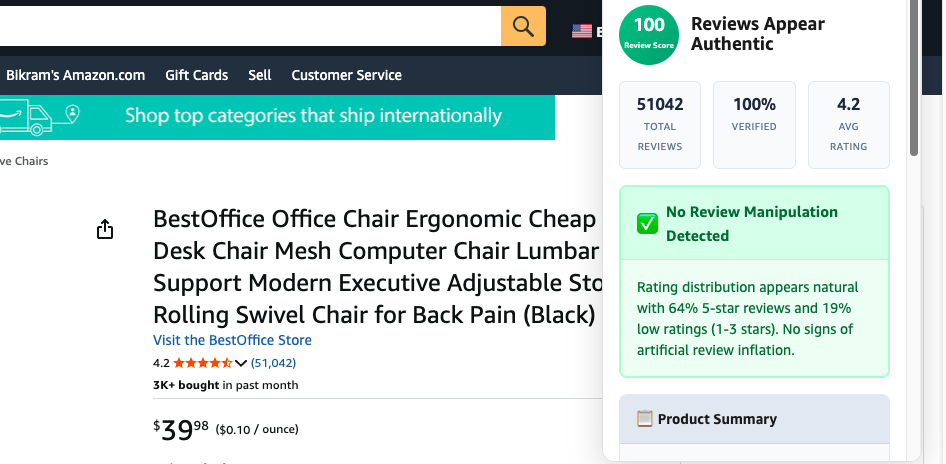946x464 pixels.
Task: Click the orange star rating icons
Action: (203, 363)
